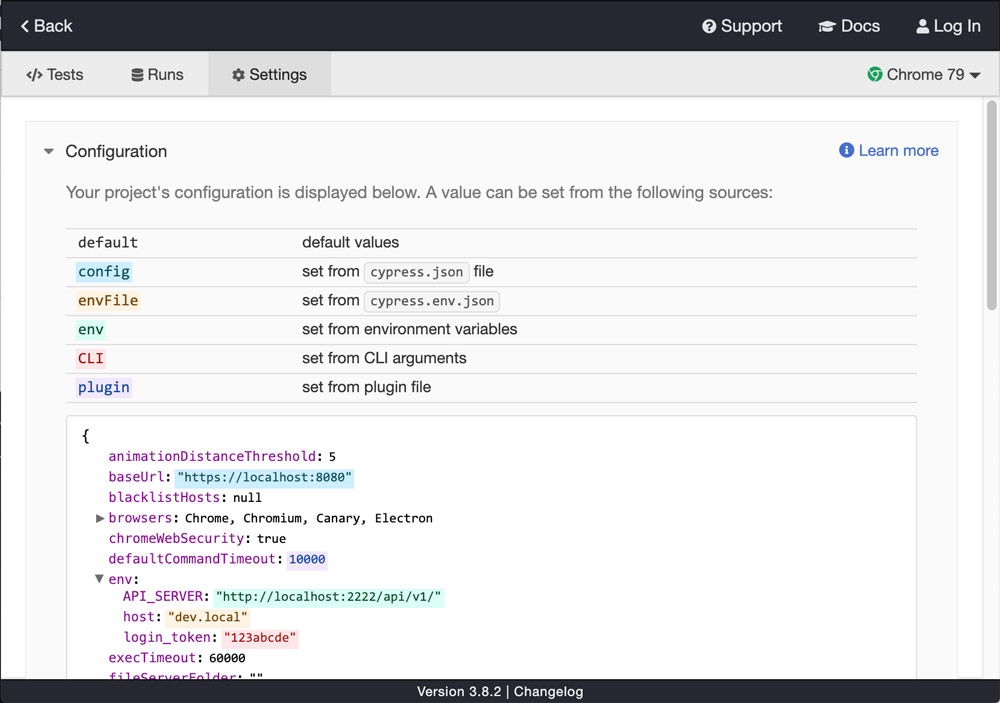Click the config source badge
The width and height of the screenshot is (1000, 703).
tap(103, 270)
